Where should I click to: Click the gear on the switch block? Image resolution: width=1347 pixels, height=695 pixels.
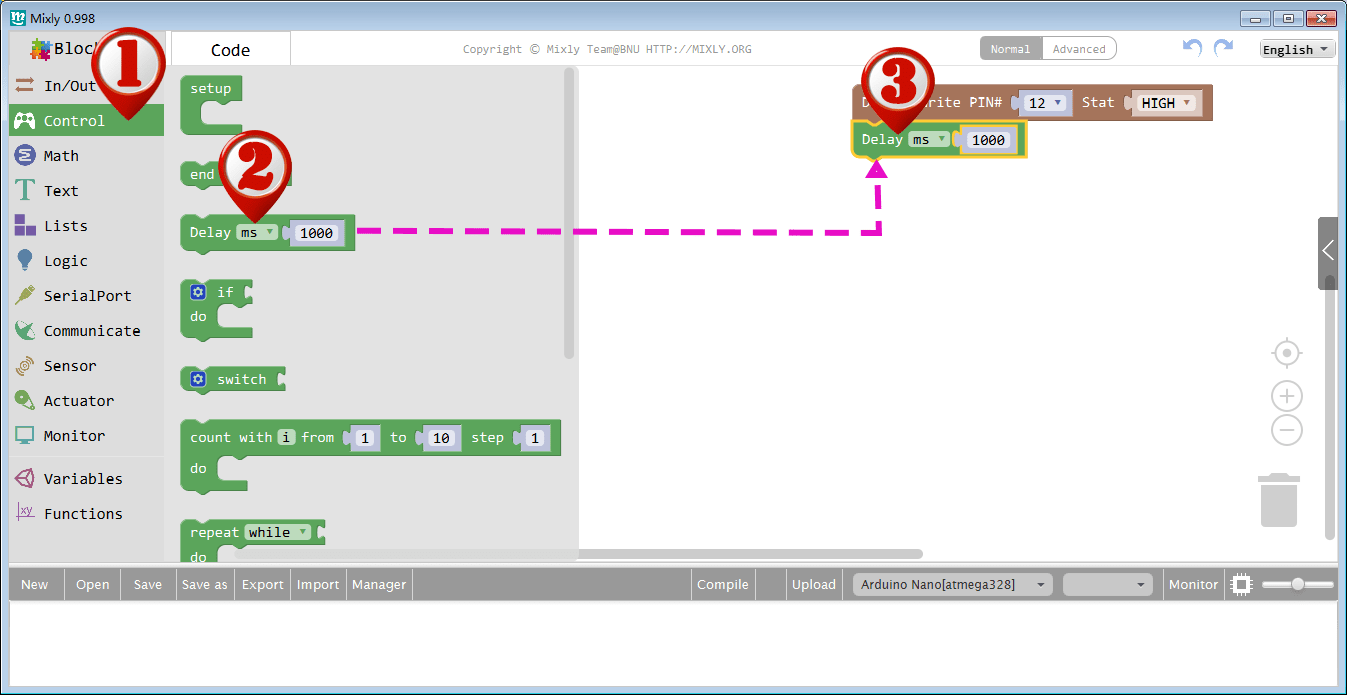pos(197,378)
